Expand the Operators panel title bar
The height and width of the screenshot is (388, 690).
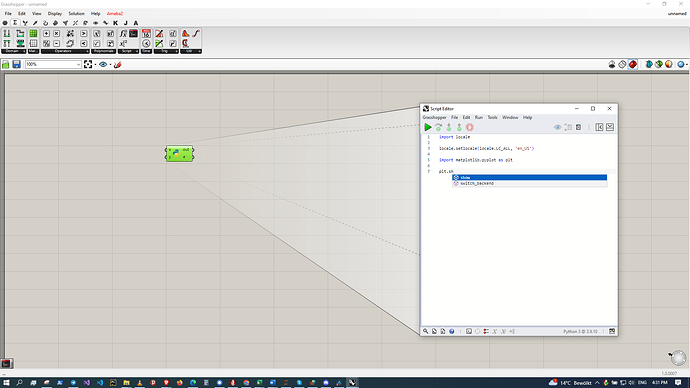[x=65, y=51]
